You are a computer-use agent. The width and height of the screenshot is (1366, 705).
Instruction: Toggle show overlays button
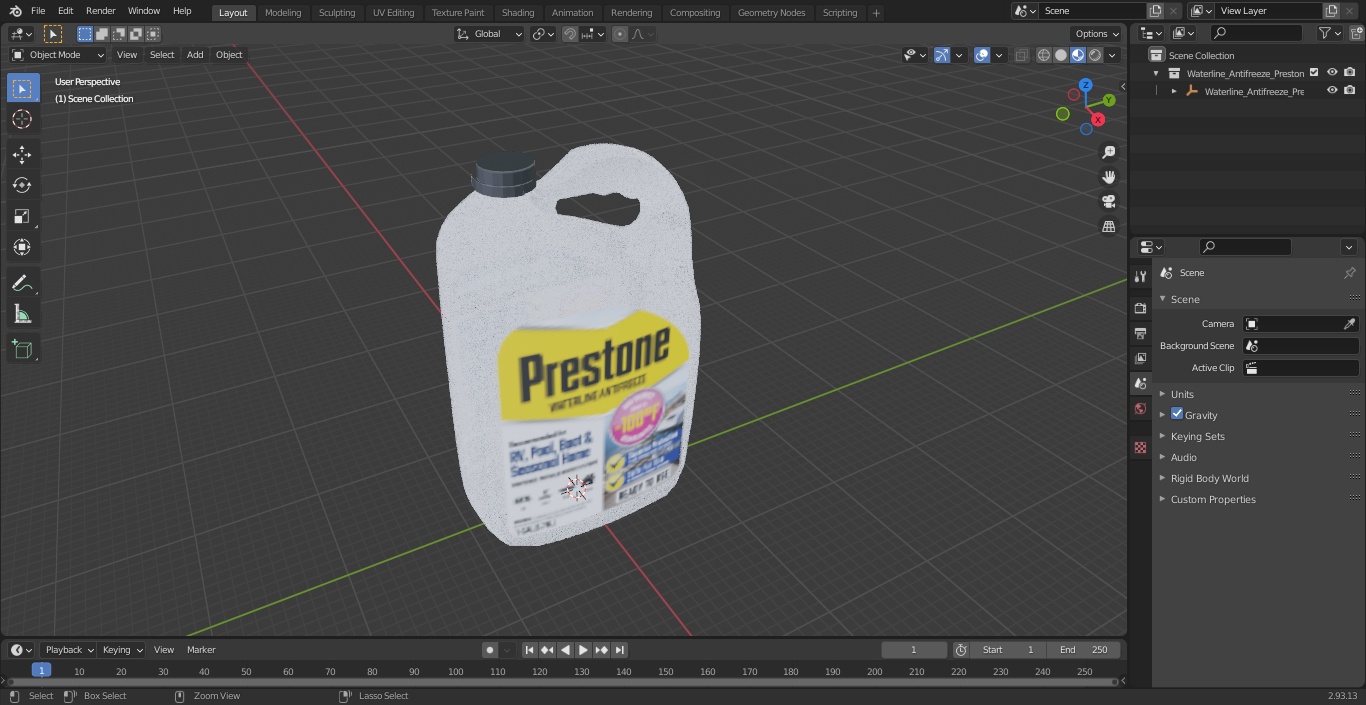coord(982,55)
